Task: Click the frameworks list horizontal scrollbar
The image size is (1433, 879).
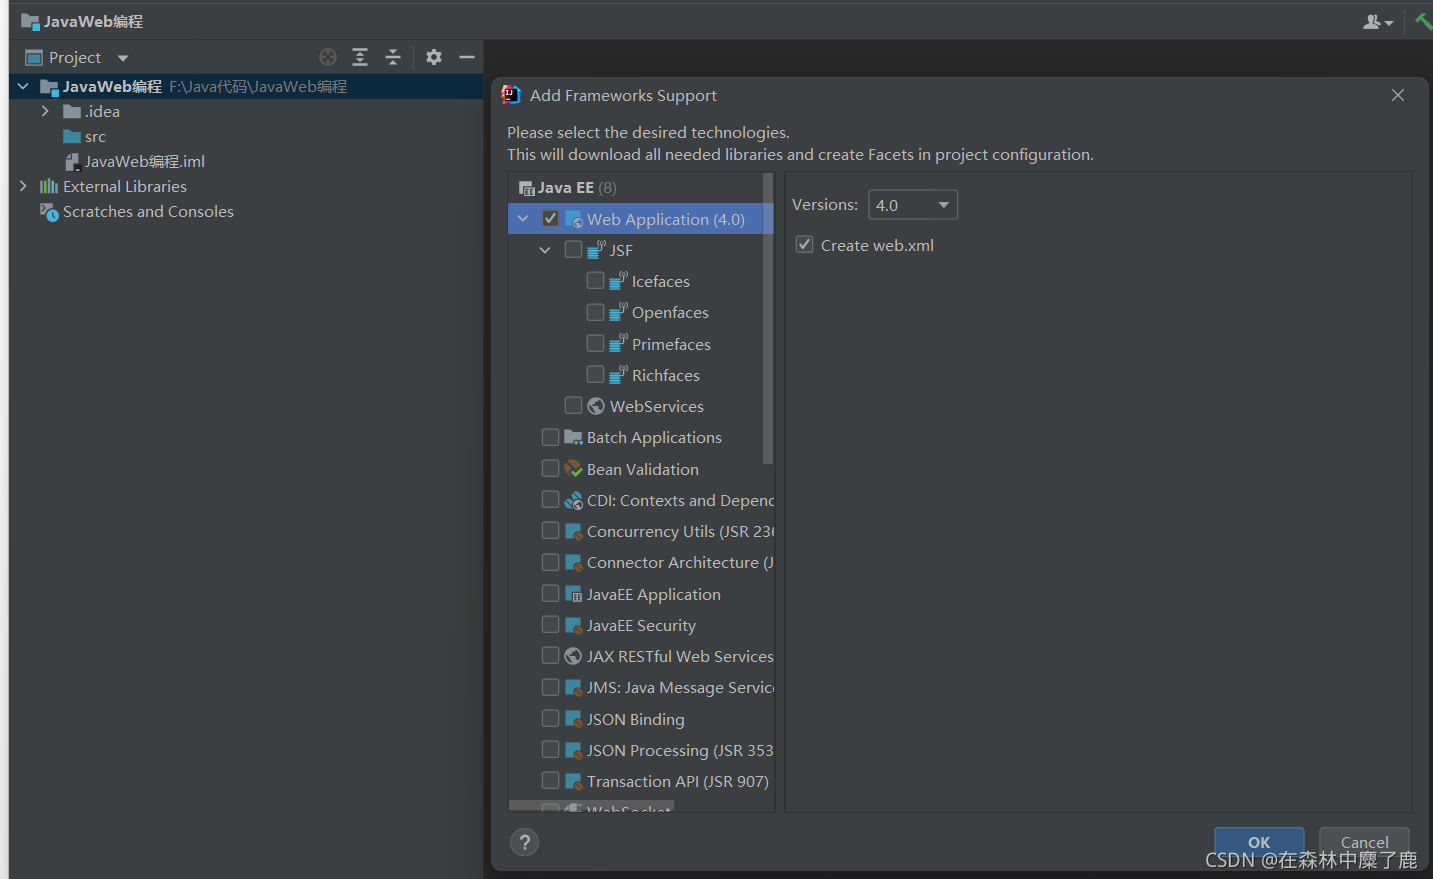Action: [x=591, y=805]
